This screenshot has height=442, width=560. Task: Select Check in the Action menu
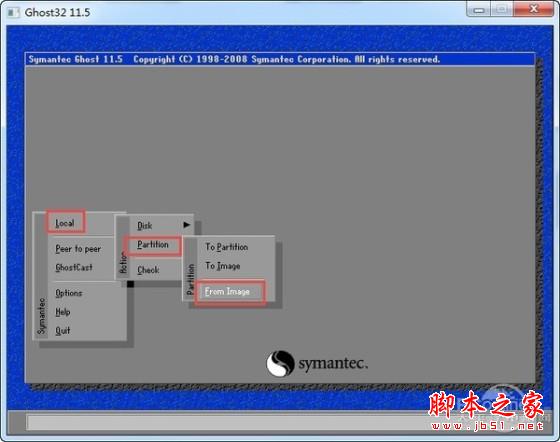click(148, 270)
